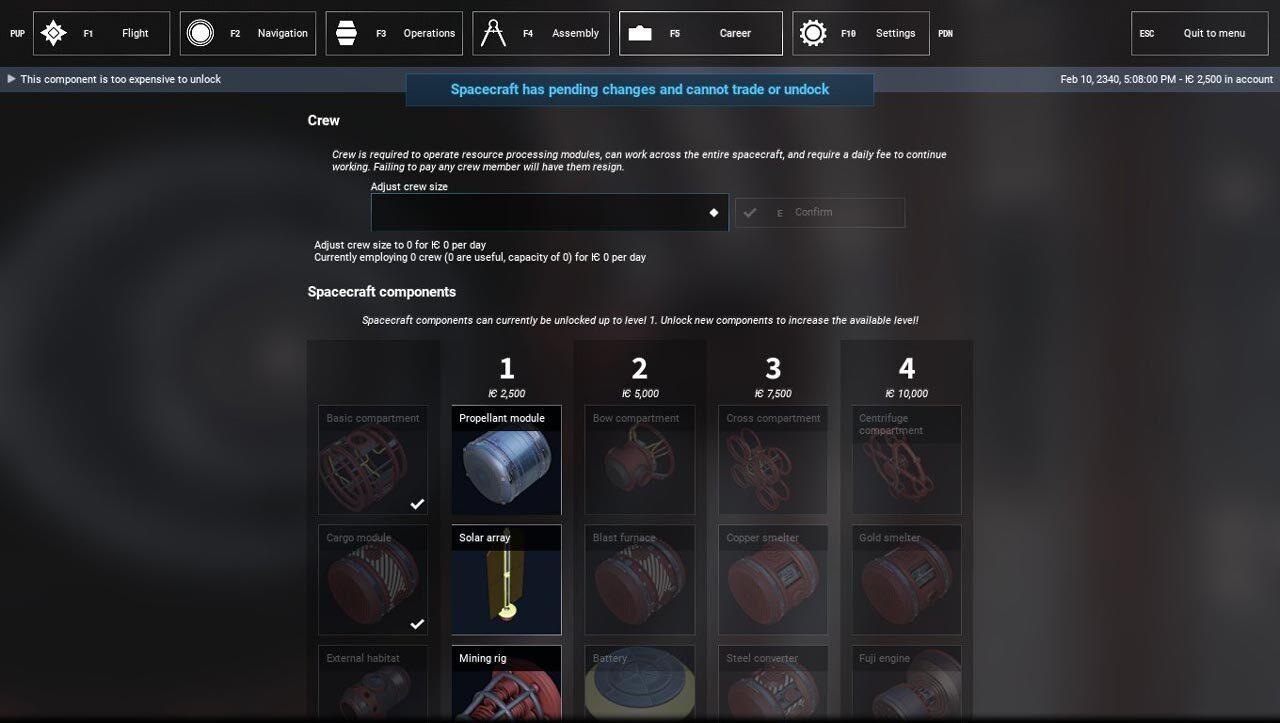Click the Adjust crew size field
1280x723 pixels.
coord(549,212)
